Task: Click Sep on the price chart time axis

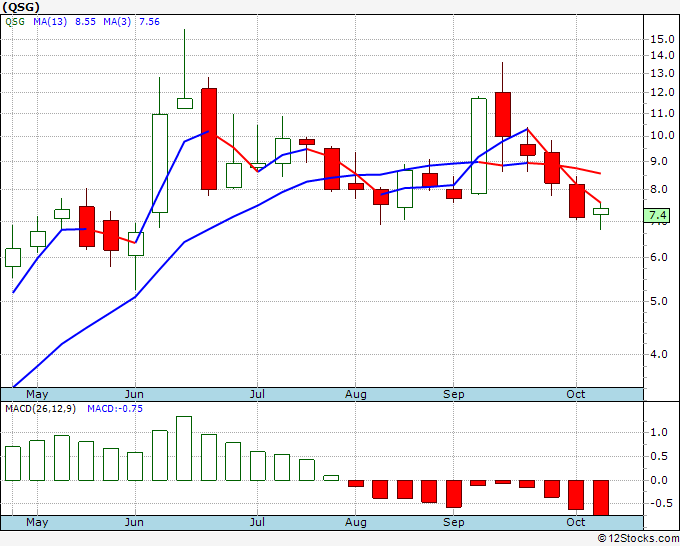Action: click(454, 394)
